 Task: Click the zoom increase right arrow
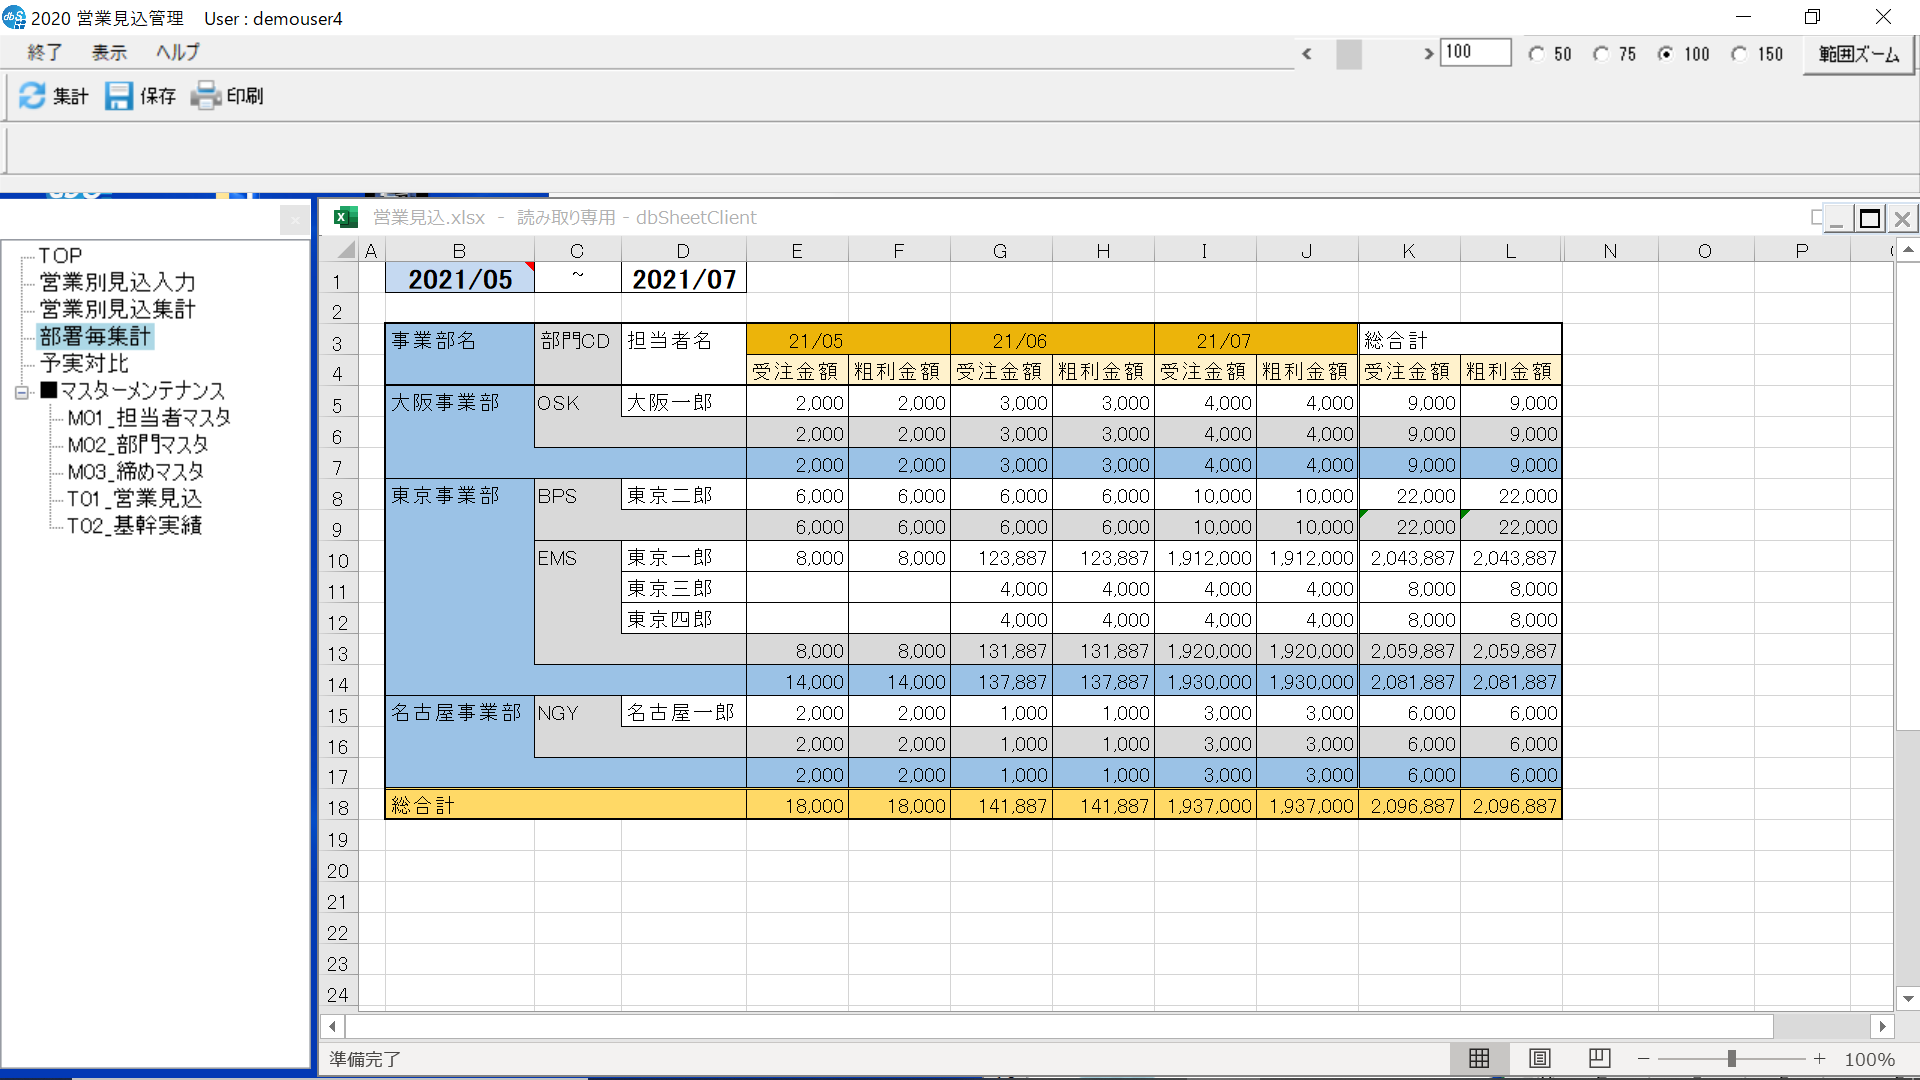[x=1428, y=54]
